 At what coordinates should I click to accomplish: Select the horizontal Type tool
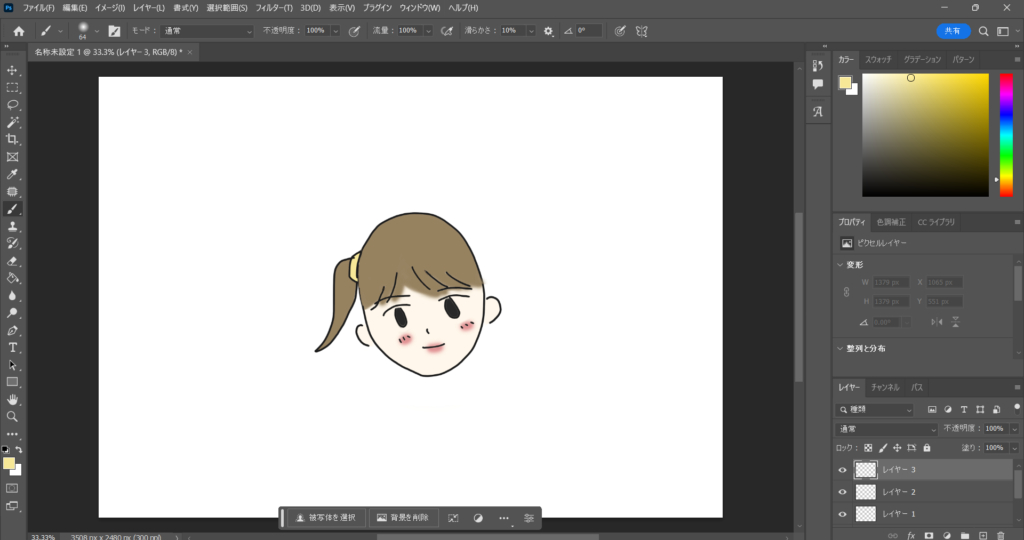click(x=13, y=347)
